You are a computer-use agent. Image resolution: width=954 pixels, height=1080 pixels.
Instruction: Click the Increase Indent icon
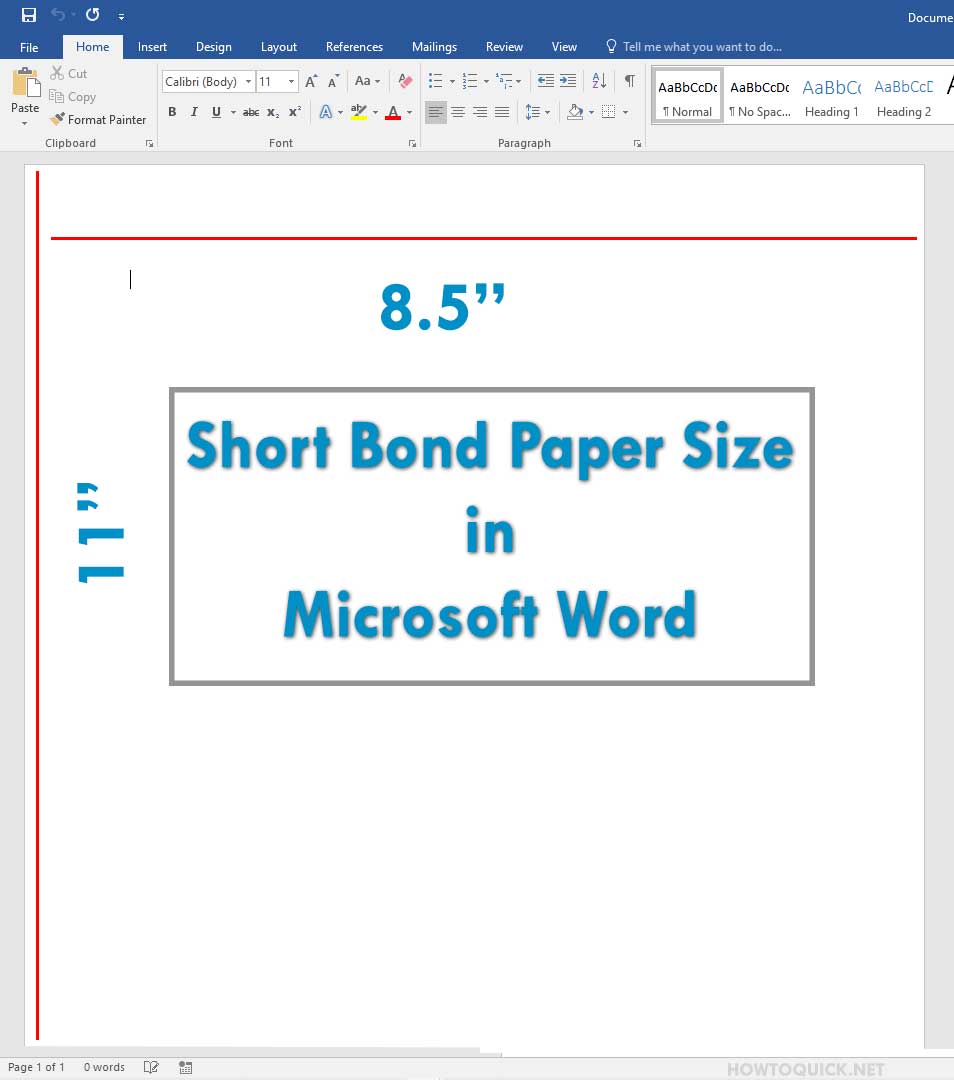[x=568, y=81]
